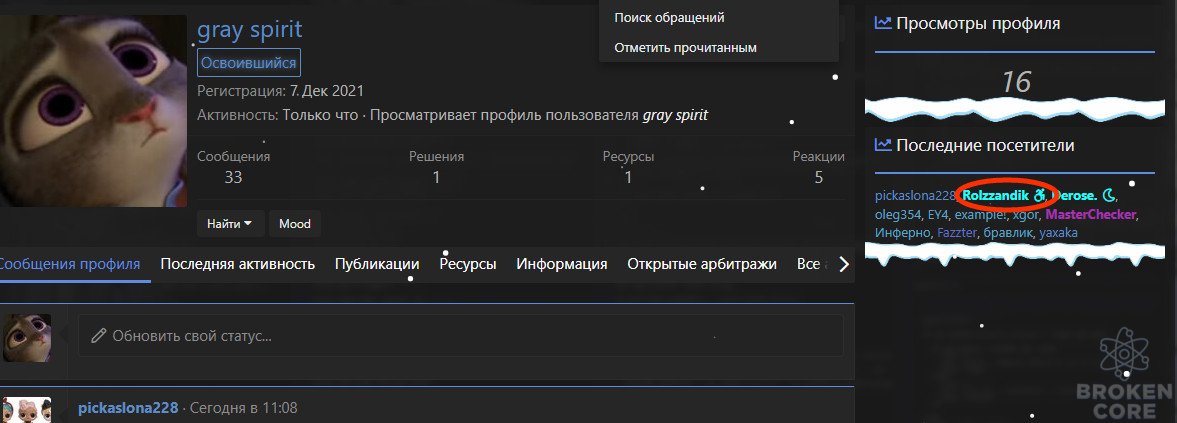Click the large gray spirit avatar image
The height and width of the screenshot is (423, 1177).
pyautogui.click(x=93, y=111)
